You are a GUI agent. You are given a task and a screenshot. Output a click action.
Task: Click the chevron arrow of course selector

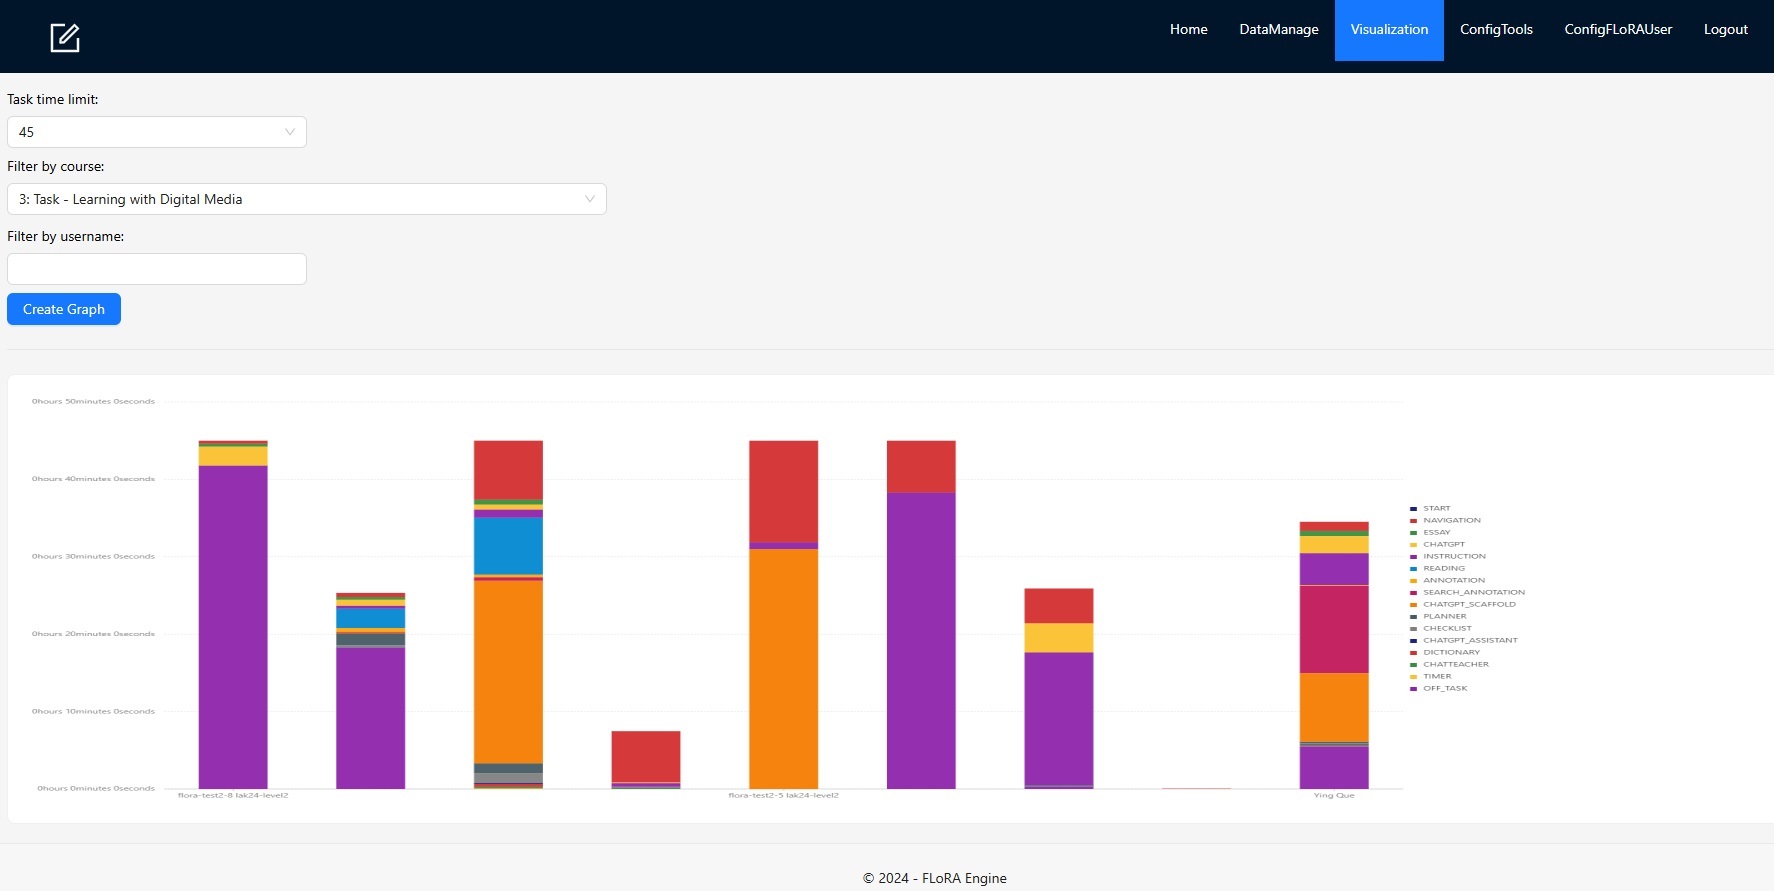pos(589,199)
